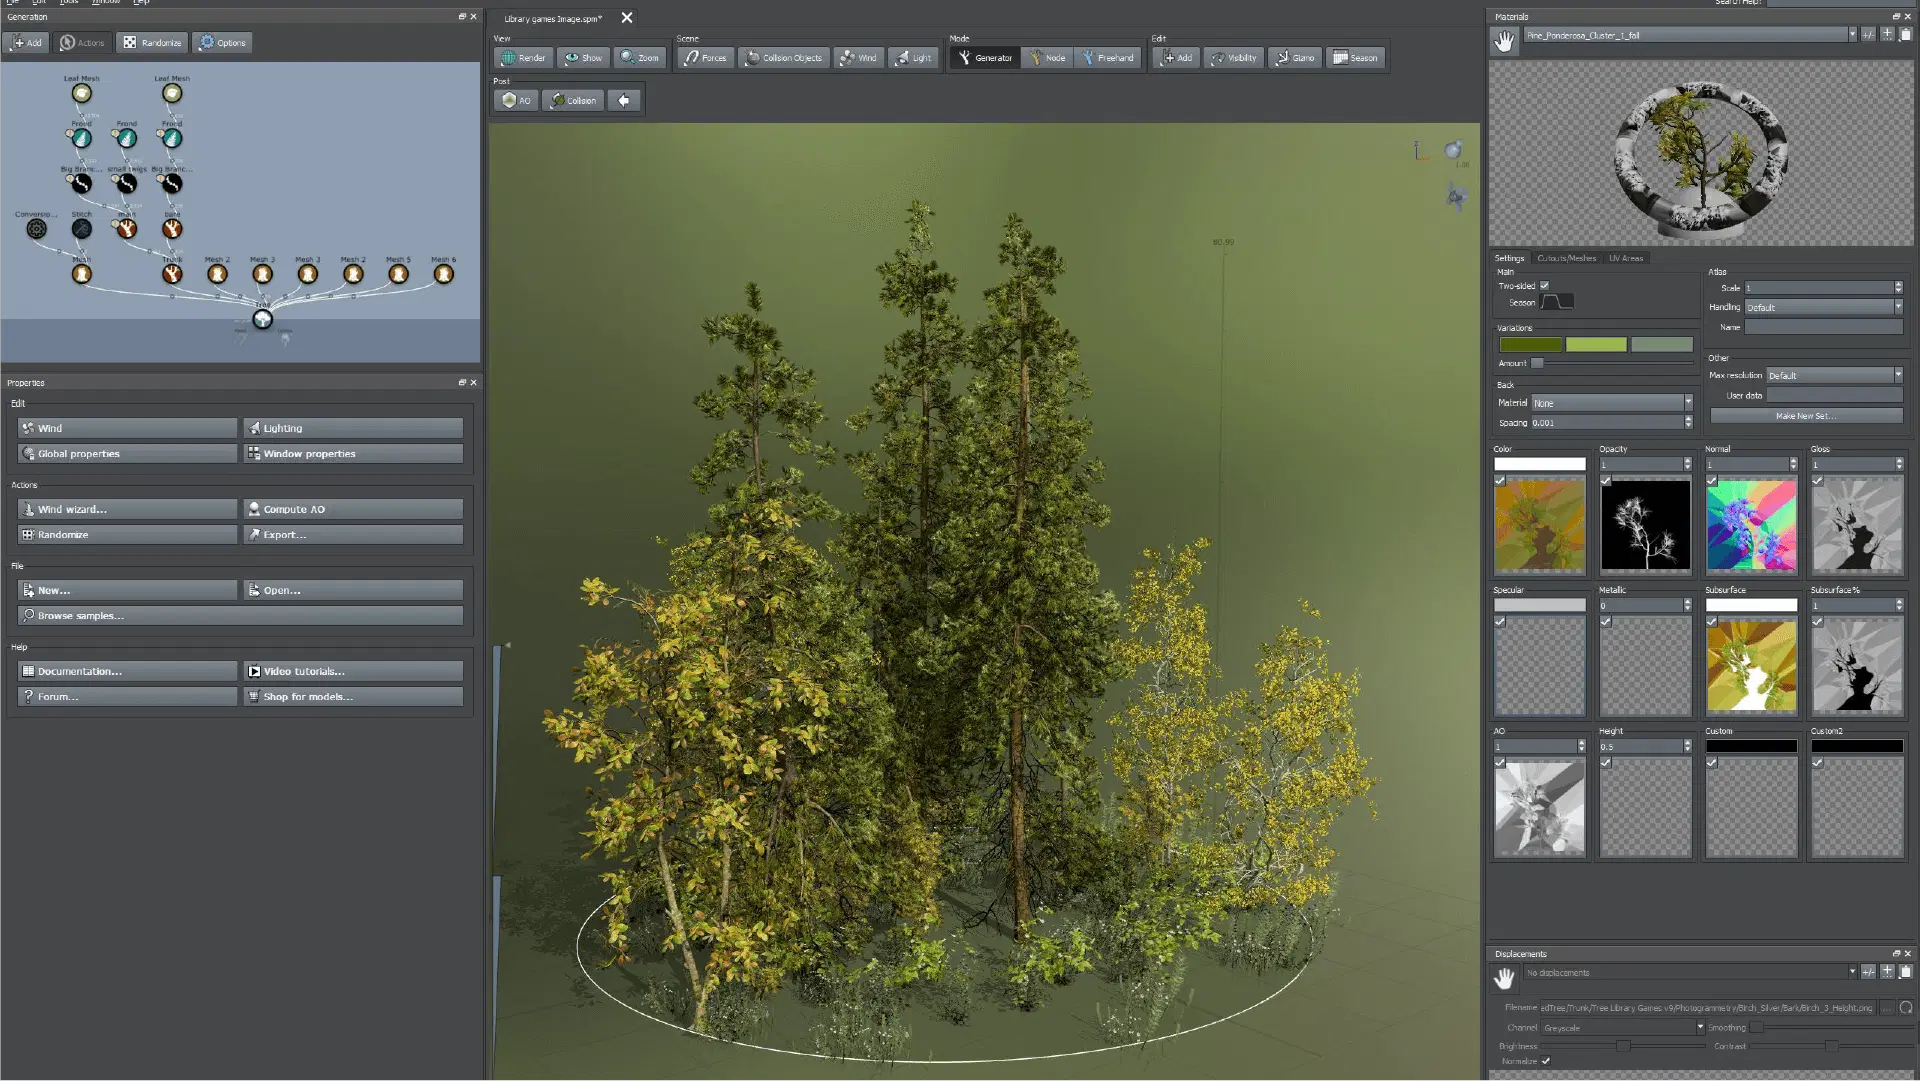Select the Tree root node

(262, 319)
